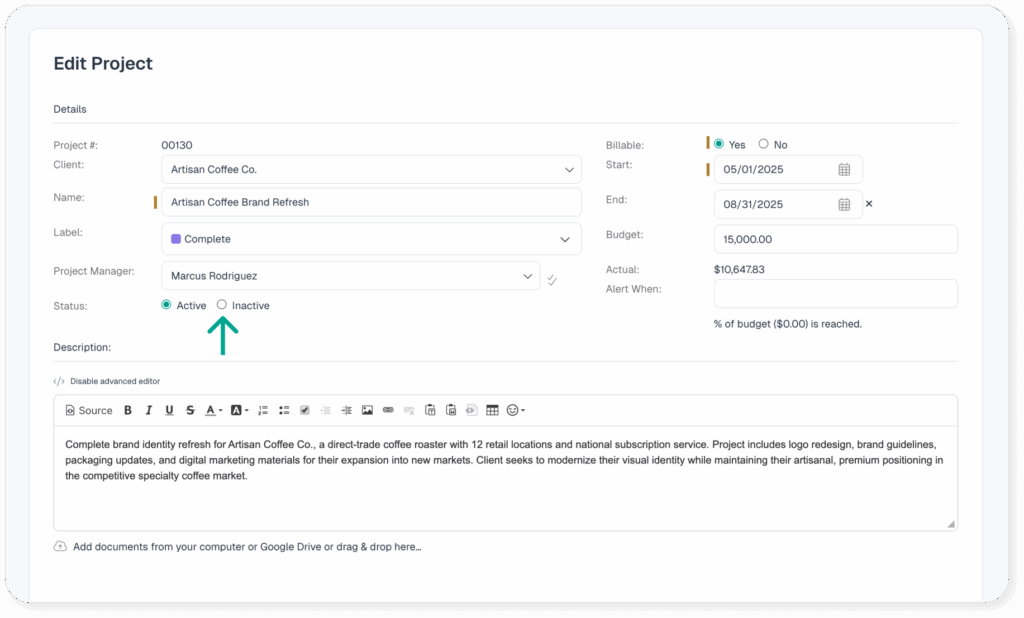Paste as plain text icon
This screenshot has height=618, width=1024.
pyautogui.click(x=430, y=410)
